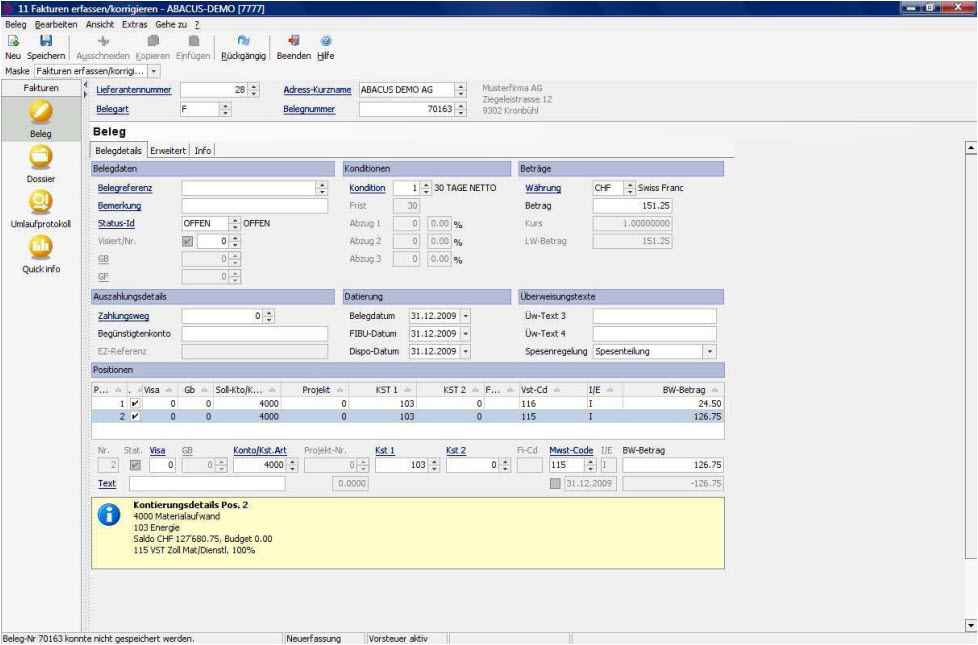Open the Umlaufprotokoll sidebar icon
Image resolution: width=978 pixels, height=645 pixels.
tap(41, 202)
